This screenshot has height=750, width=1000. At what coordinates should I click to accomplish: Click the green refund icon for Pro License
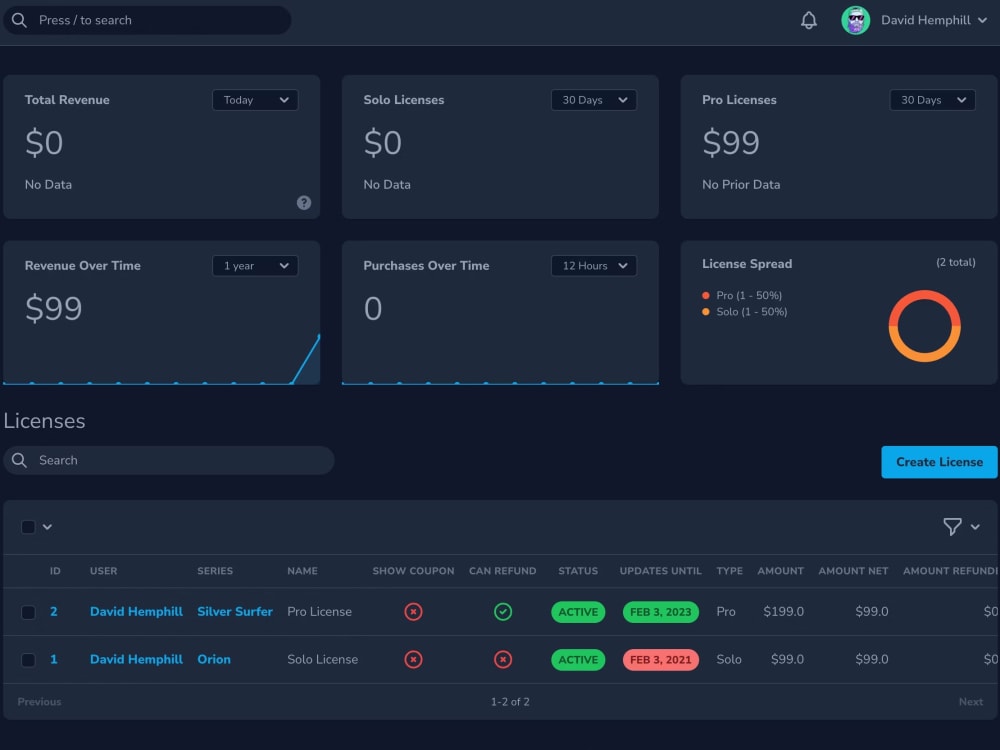coord(503,610)
